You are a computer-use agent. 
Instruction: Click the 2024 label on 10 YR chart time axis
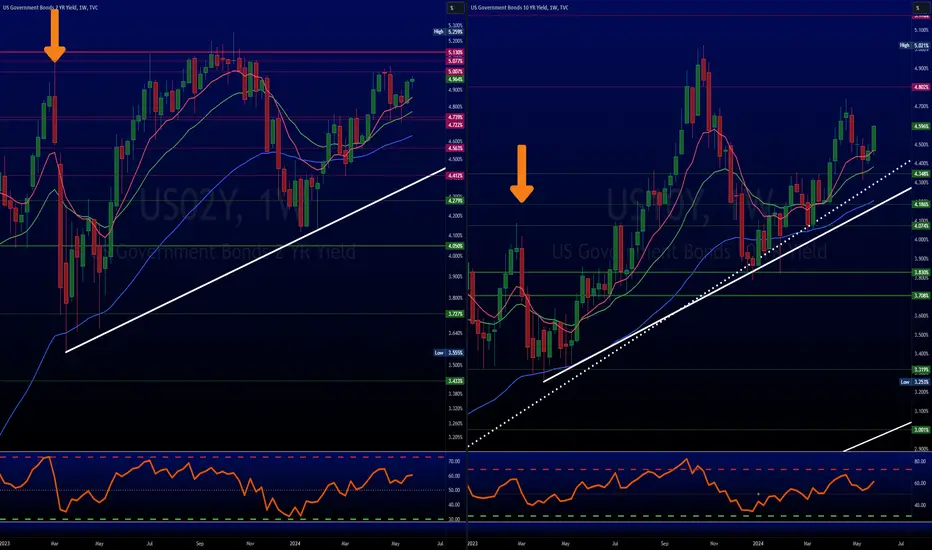(758, 543)
